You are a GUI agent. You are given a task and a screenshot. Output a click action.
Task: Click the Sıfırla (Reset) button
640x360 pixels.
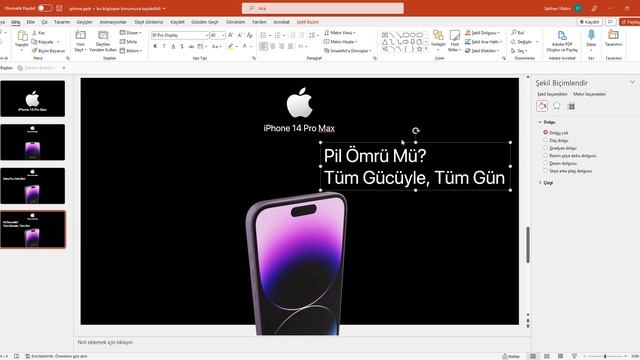click(129, 42)
